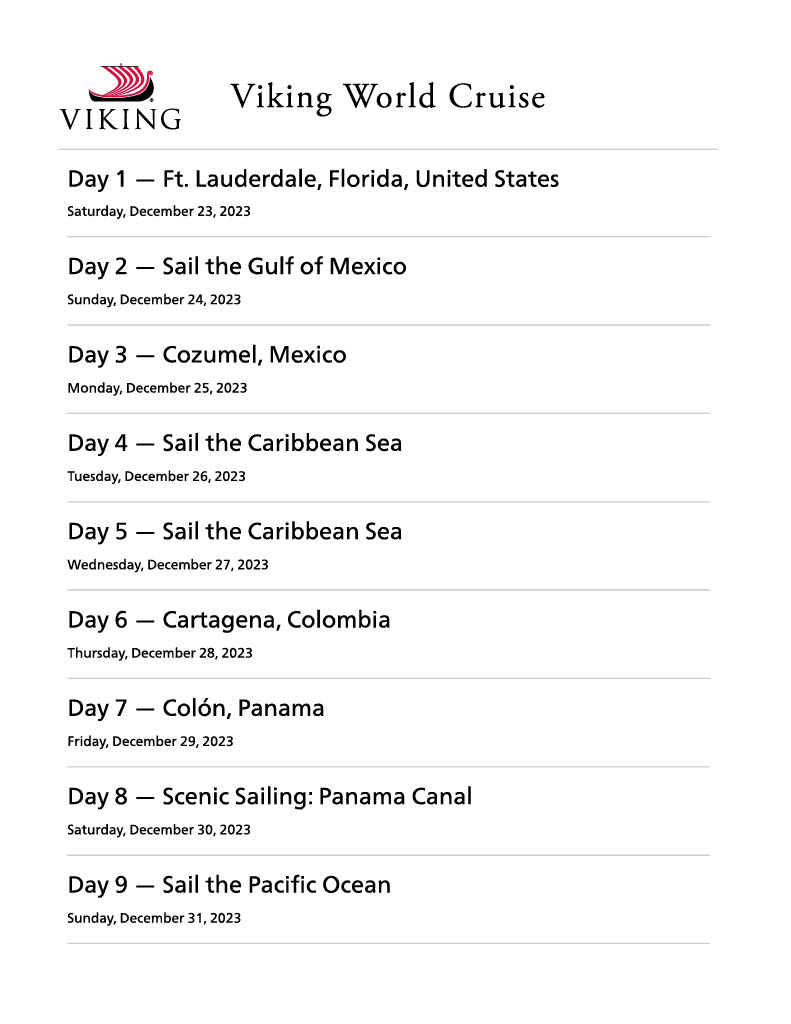This screenshot has height=1024, width=791.
Task: Select Day 9 Sail the Pacific Ocean
Action: pyautogui.click(x=229, y=885)
